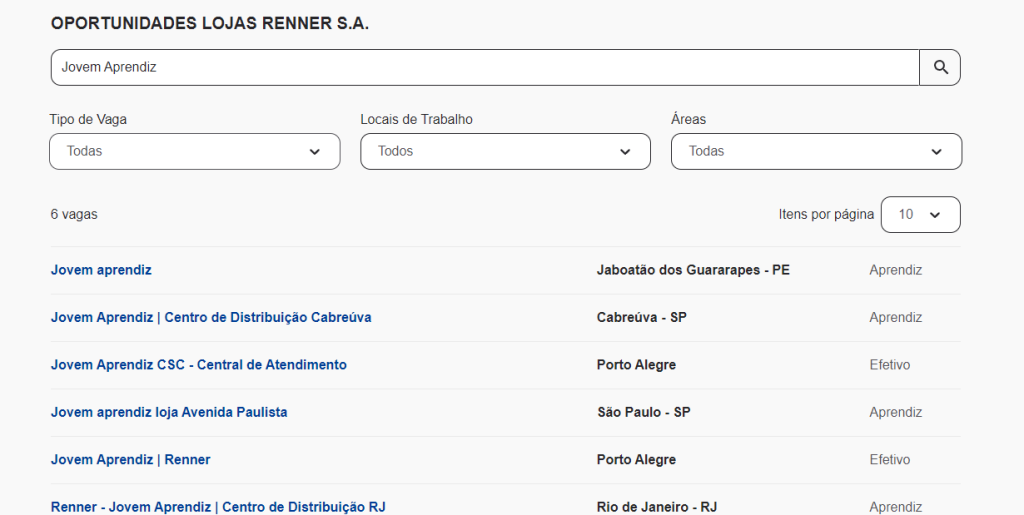Screen dimensions: 1024x515
Task: Expand the Áreas dropdown
Action: (x=816, y=151)
